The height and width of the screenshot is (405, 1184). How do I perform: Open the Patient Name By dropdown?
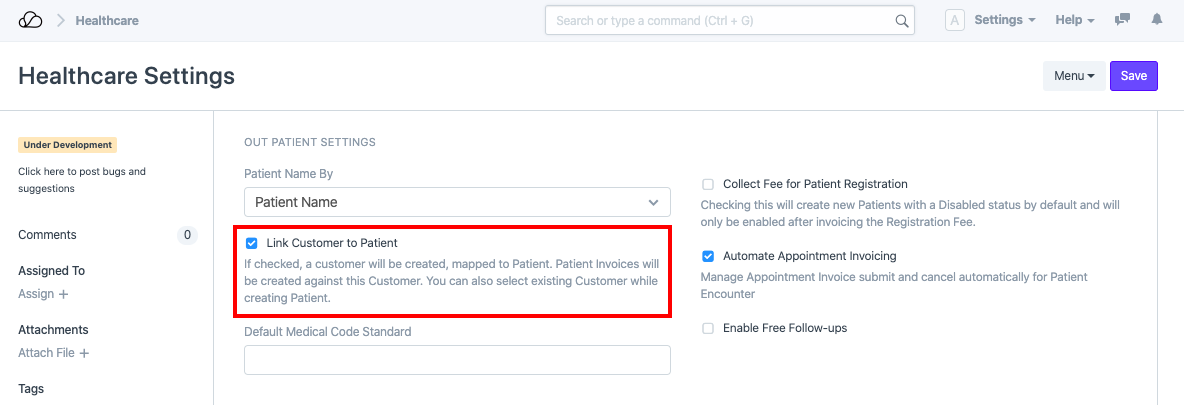click(x=457, y=202)
